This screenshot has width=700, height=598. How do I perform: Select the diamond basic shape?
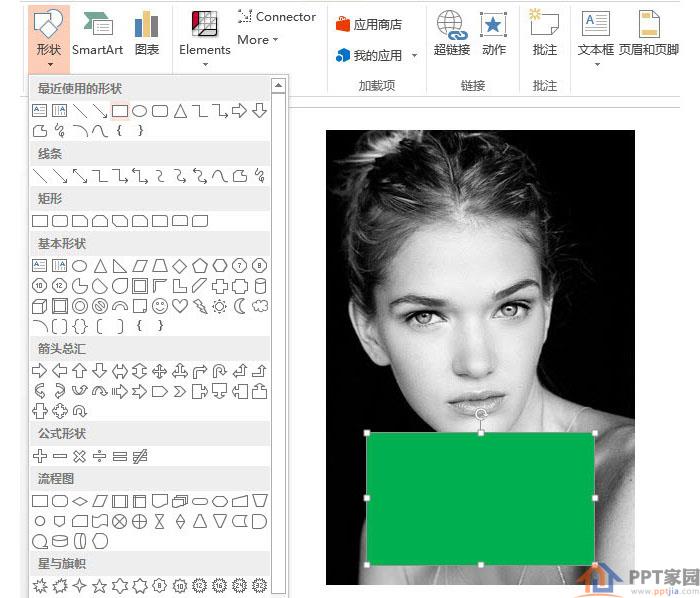179,266
